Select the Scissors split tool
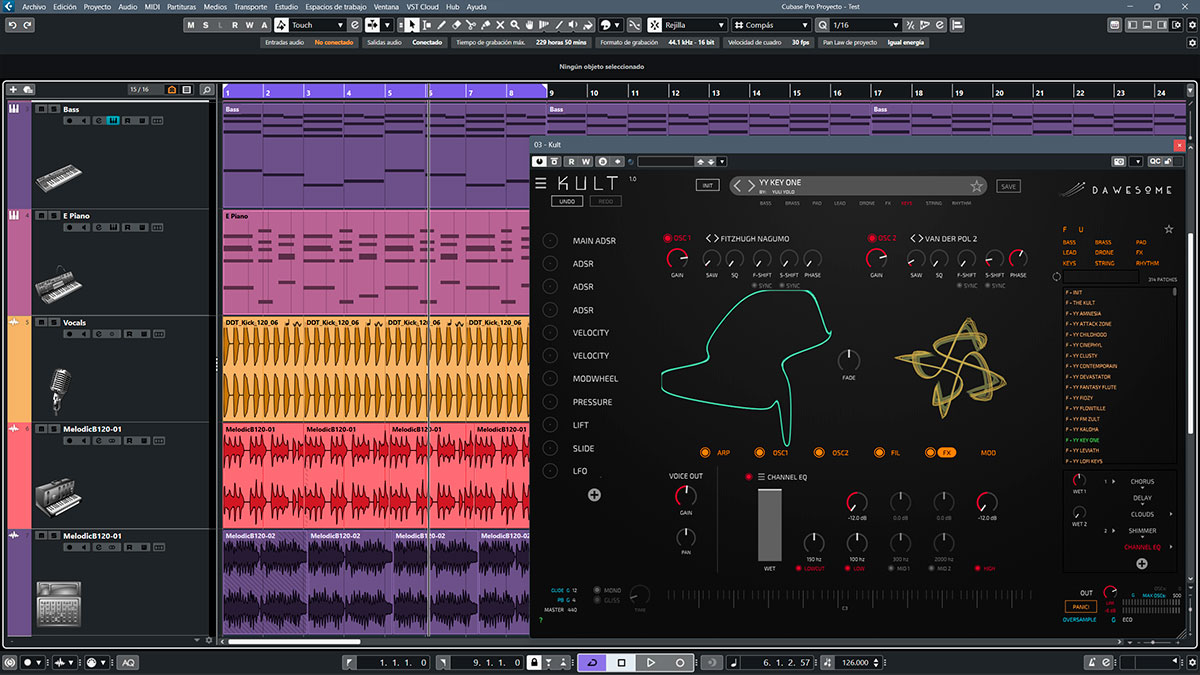 (471, 24)
